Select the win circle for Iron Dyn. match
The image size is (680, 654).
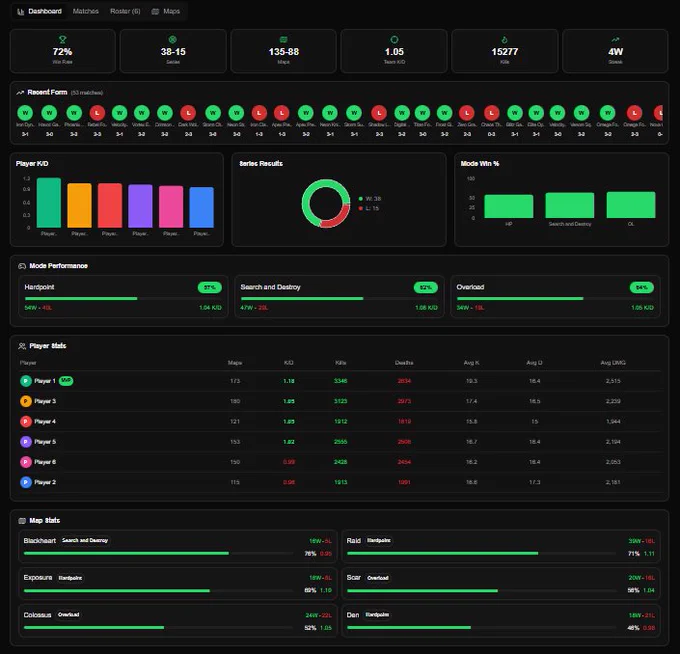[25, 113]
